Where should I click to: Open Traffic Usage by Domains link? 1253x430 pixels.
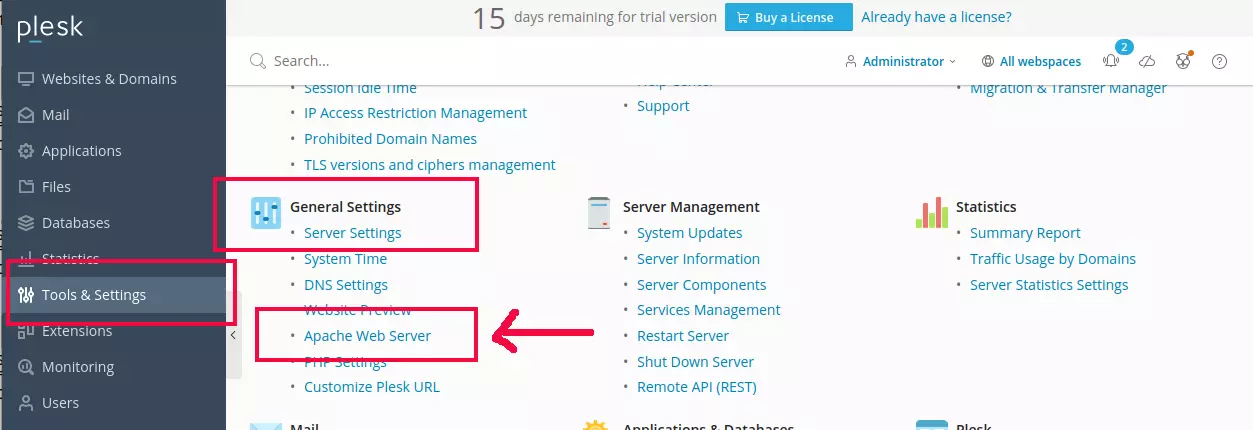click(1053, 259)
